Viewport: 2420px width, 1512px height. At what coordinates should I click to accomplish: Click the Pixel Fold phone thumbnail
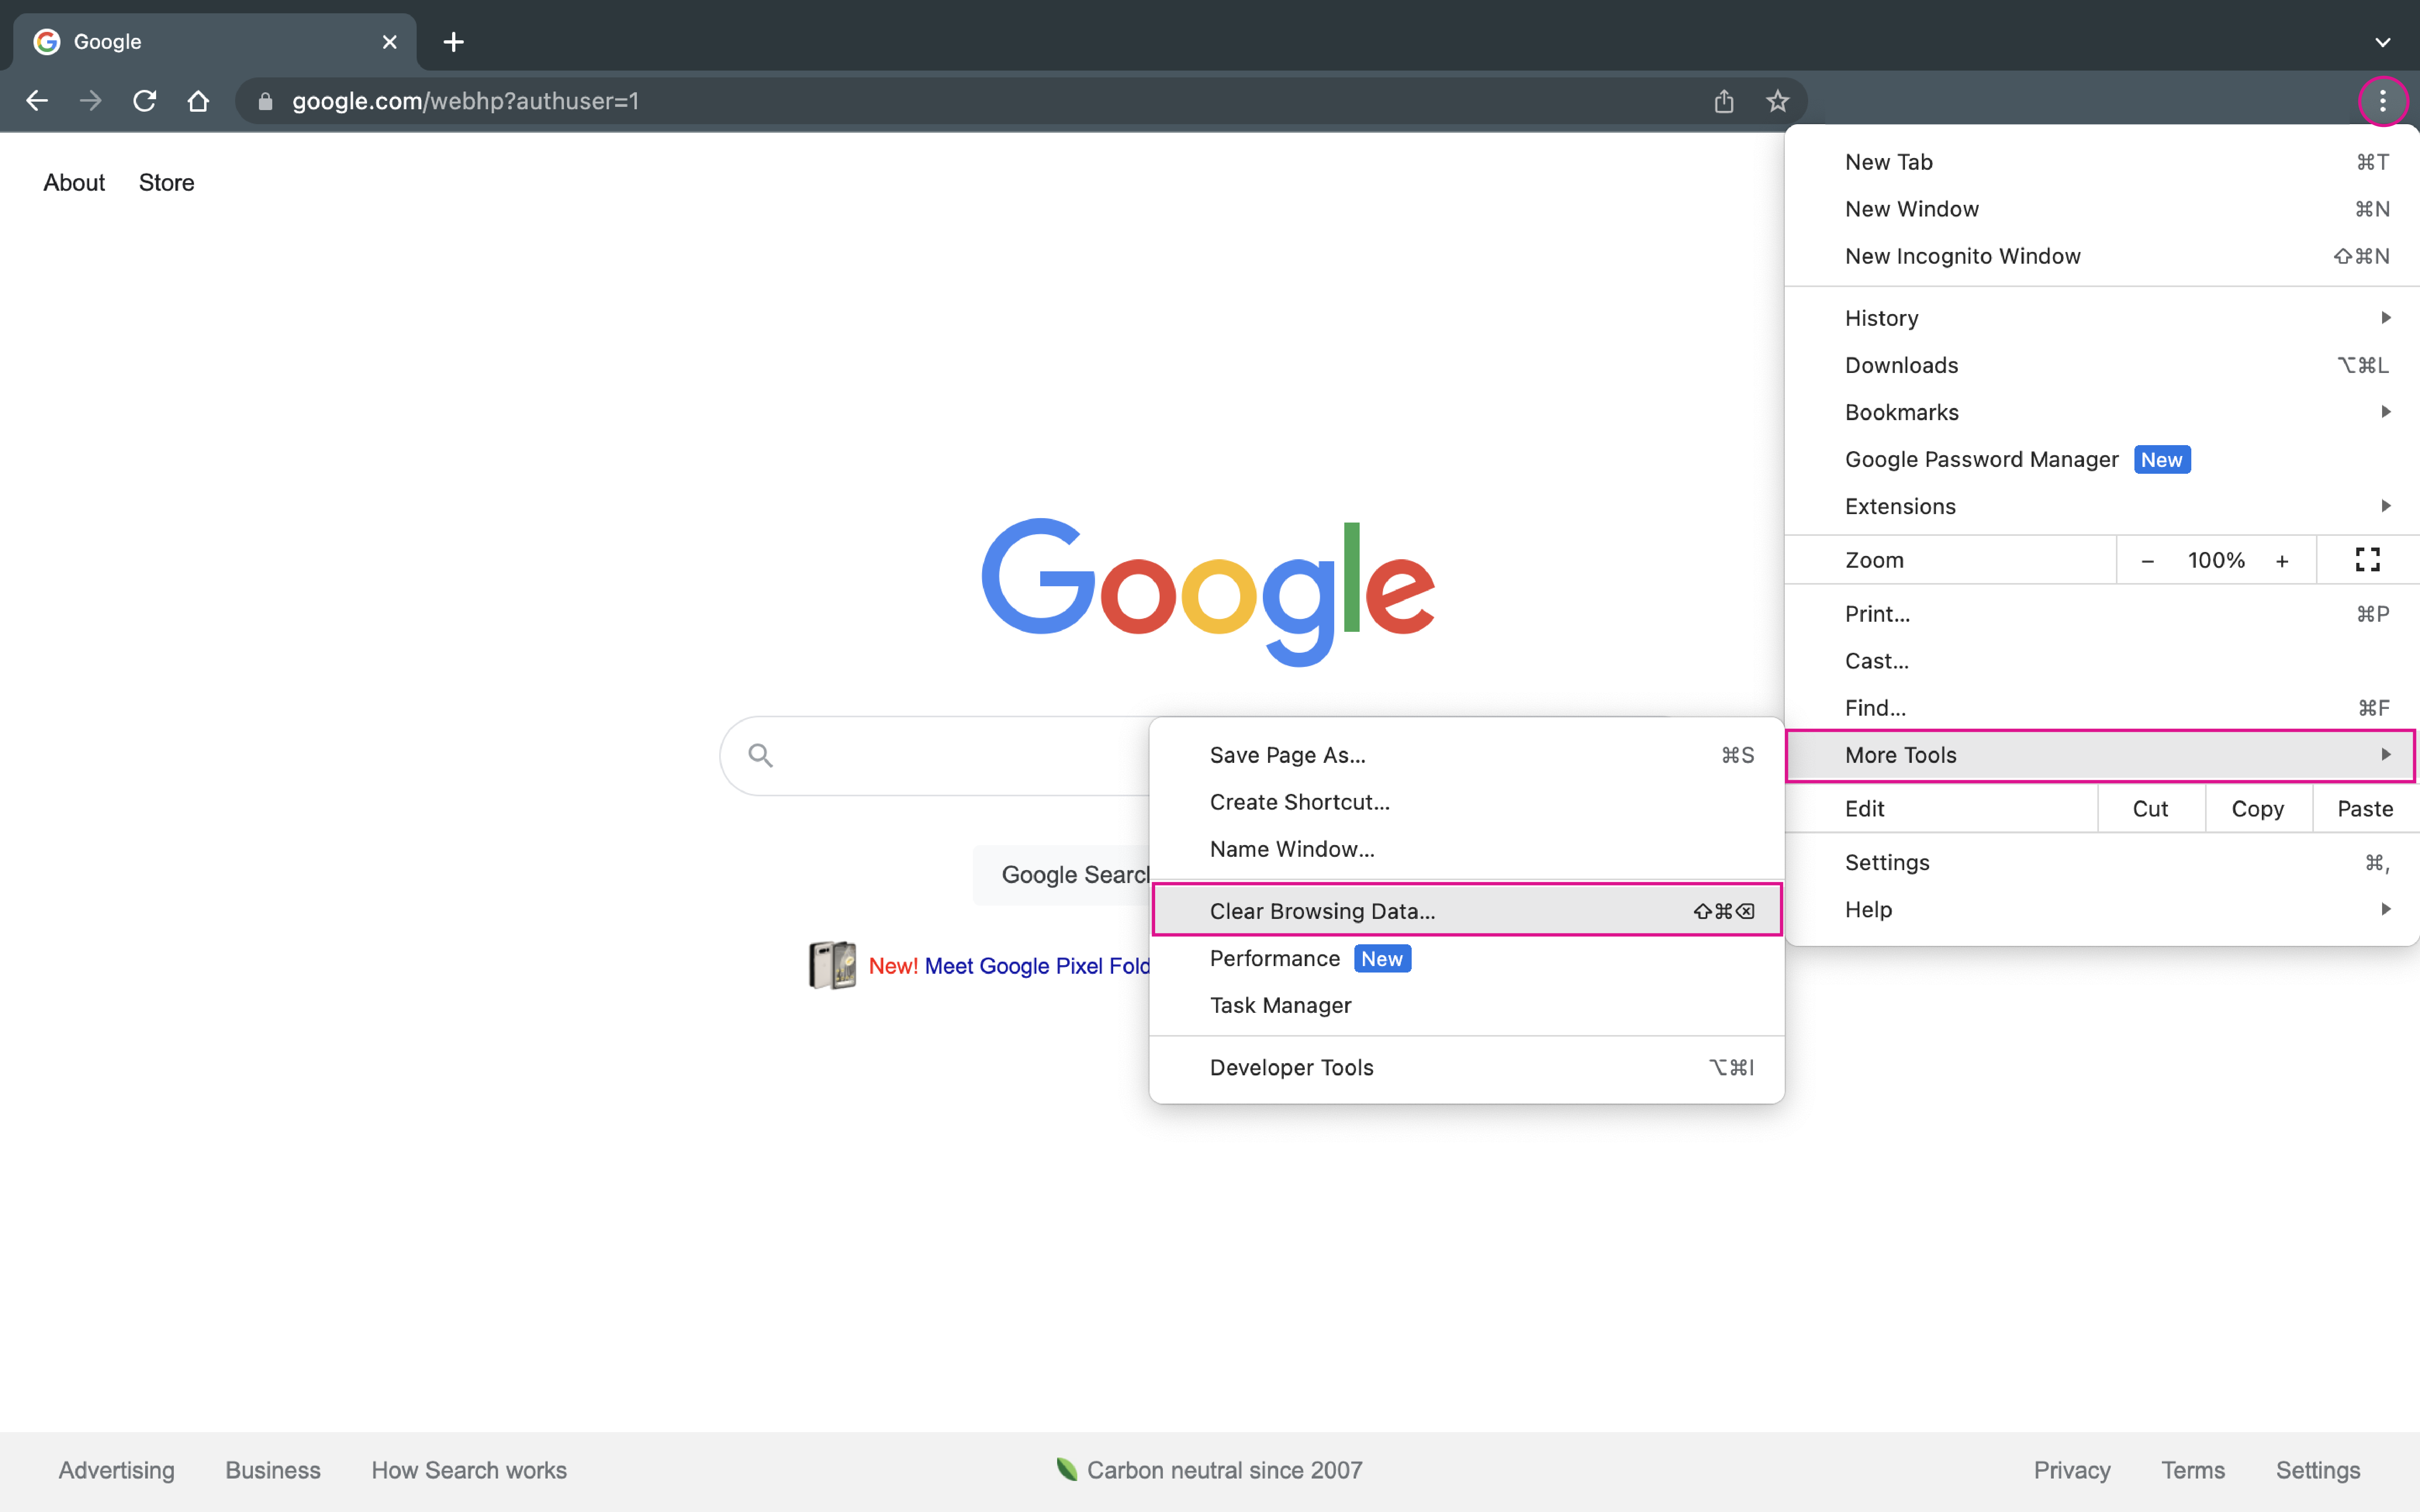pyautogui.click(x=832, y=965)
